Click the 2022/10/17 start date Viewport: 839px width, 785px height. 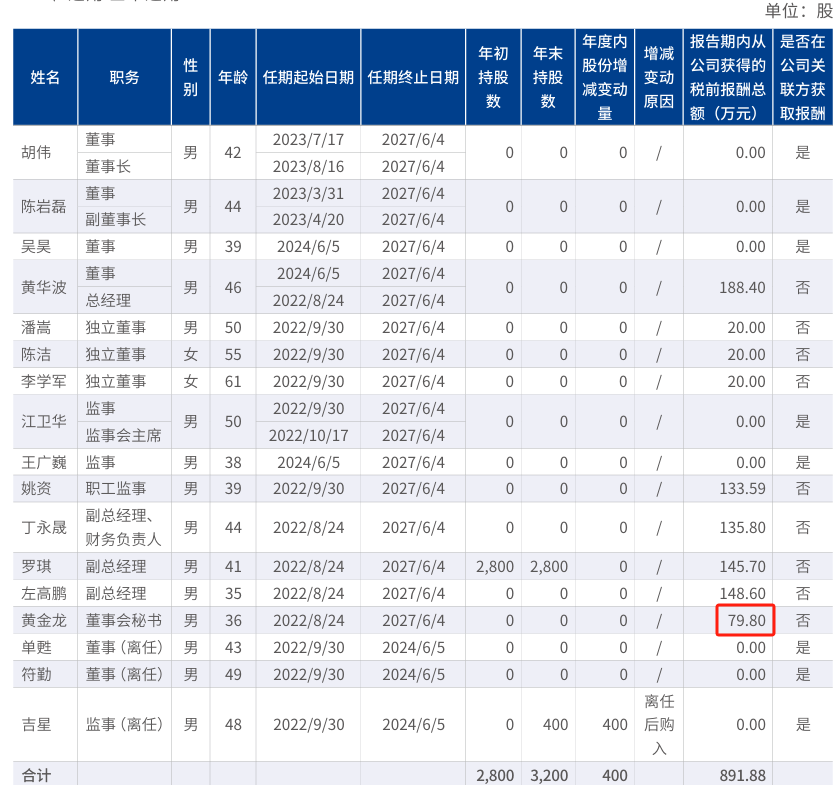(308, 435)
